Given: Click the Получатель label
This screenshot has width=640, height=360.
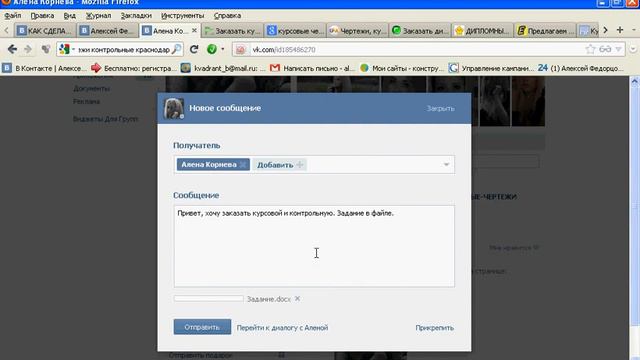Looking at the screenshot, I should (x=196, y=145).
